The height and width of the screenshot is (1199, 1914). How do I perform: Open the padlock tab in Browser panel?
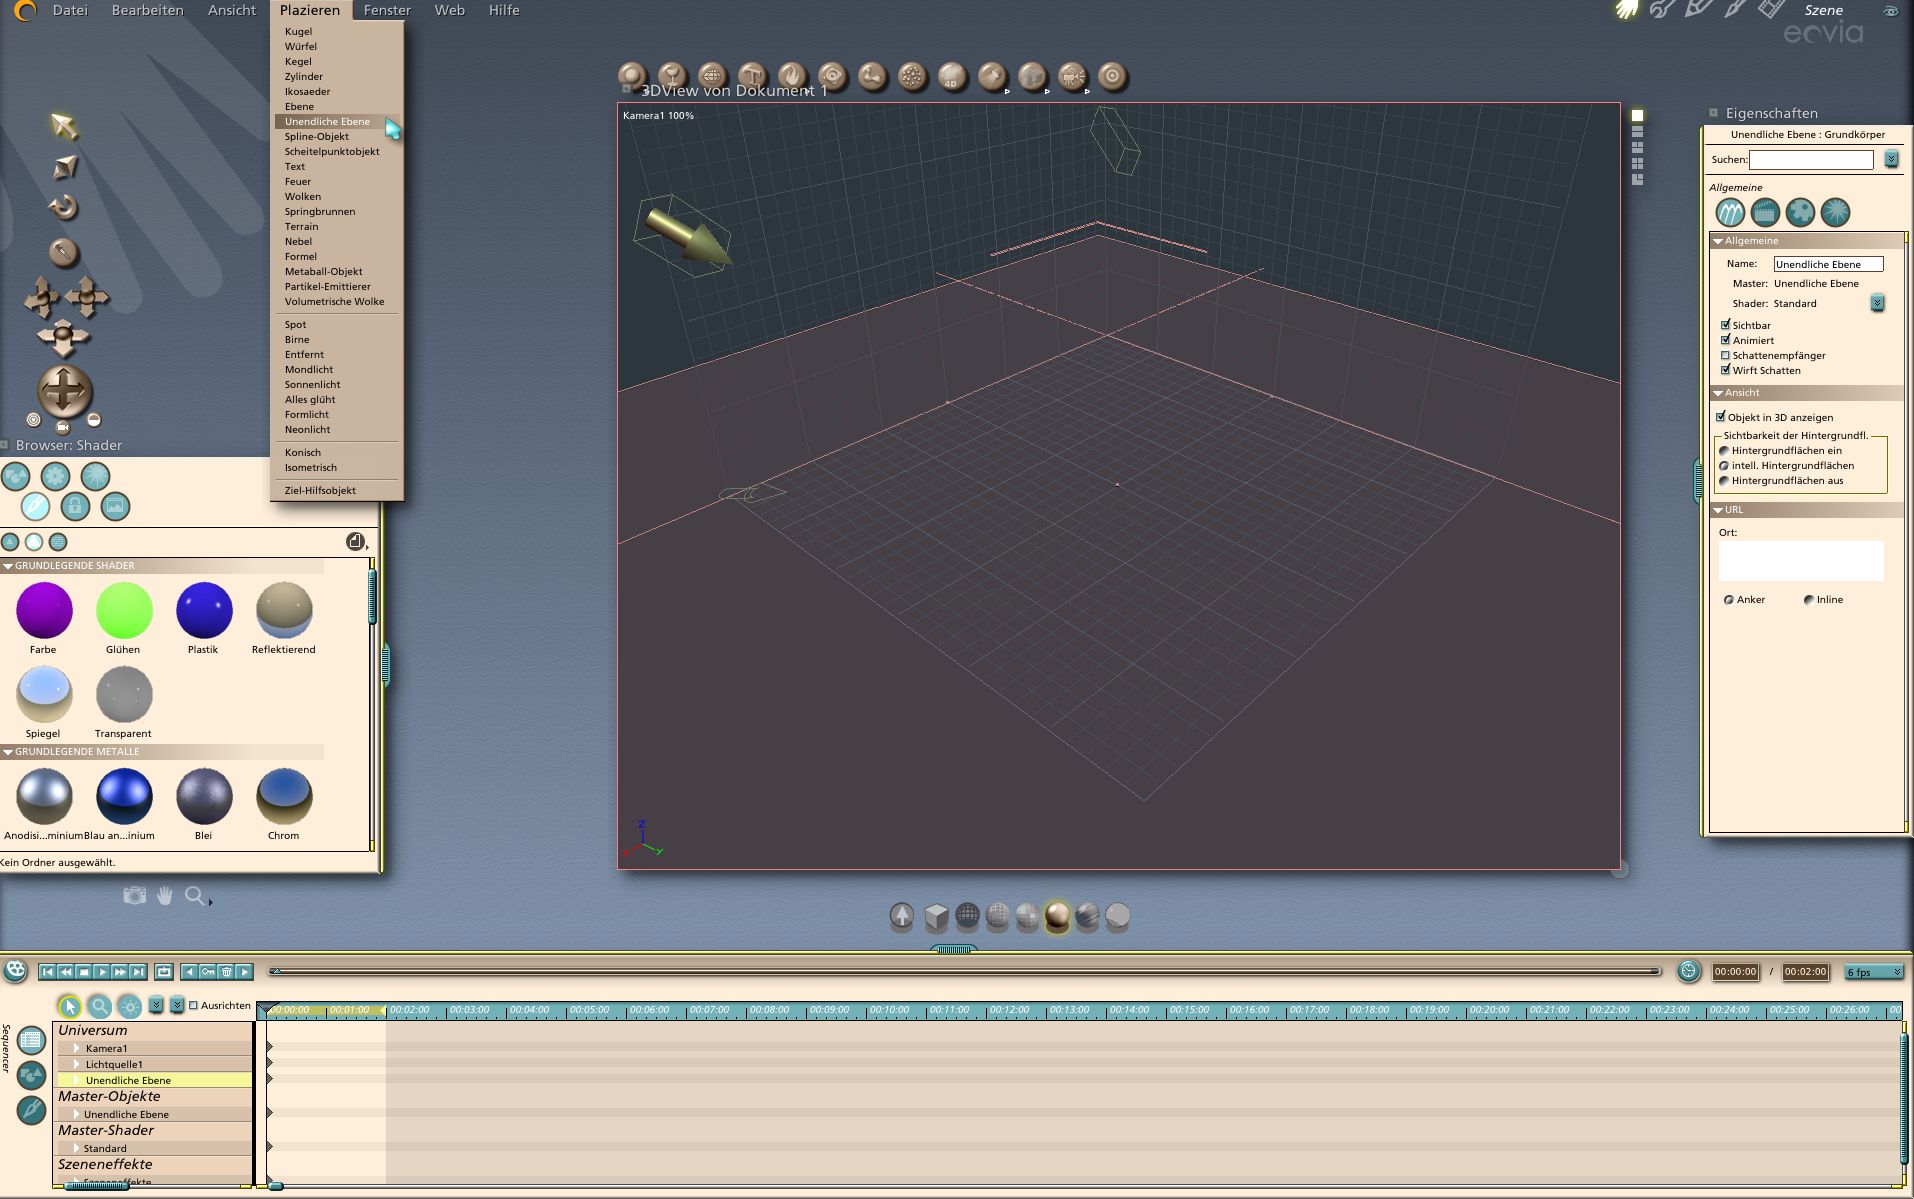click(75, 507)
